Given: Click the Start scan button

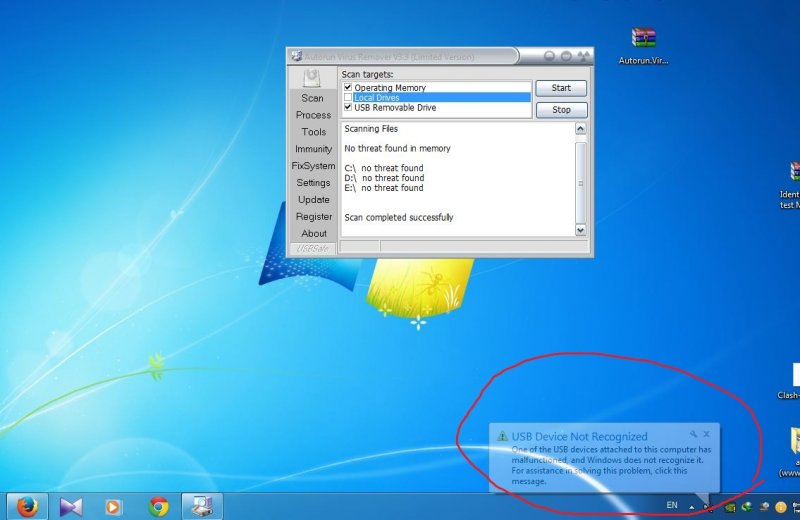Looking at the screenshot, I should click(x=561, y=88).
